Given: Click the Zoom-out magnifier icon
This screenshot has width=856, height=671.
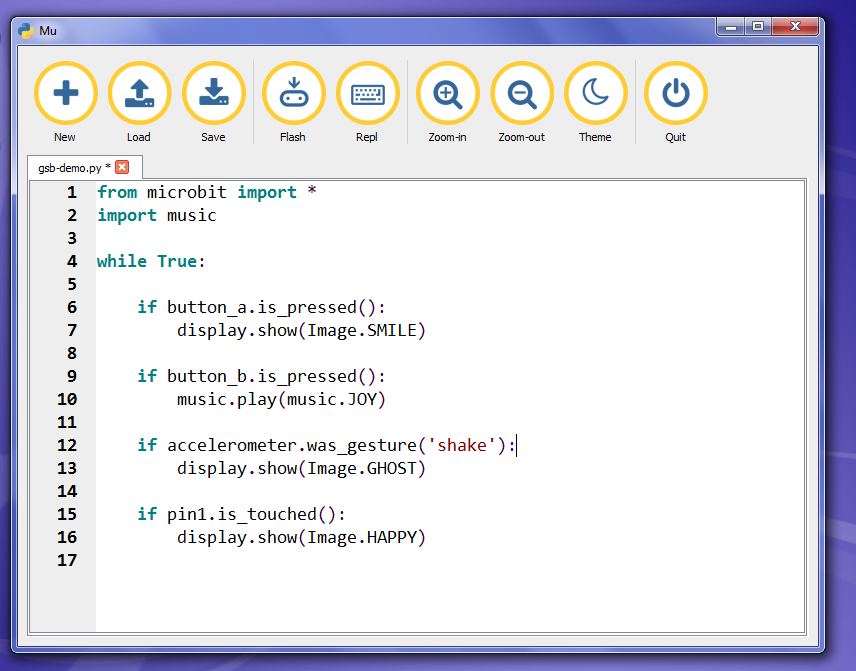Looking at the screenshot, I should point(521,94).
